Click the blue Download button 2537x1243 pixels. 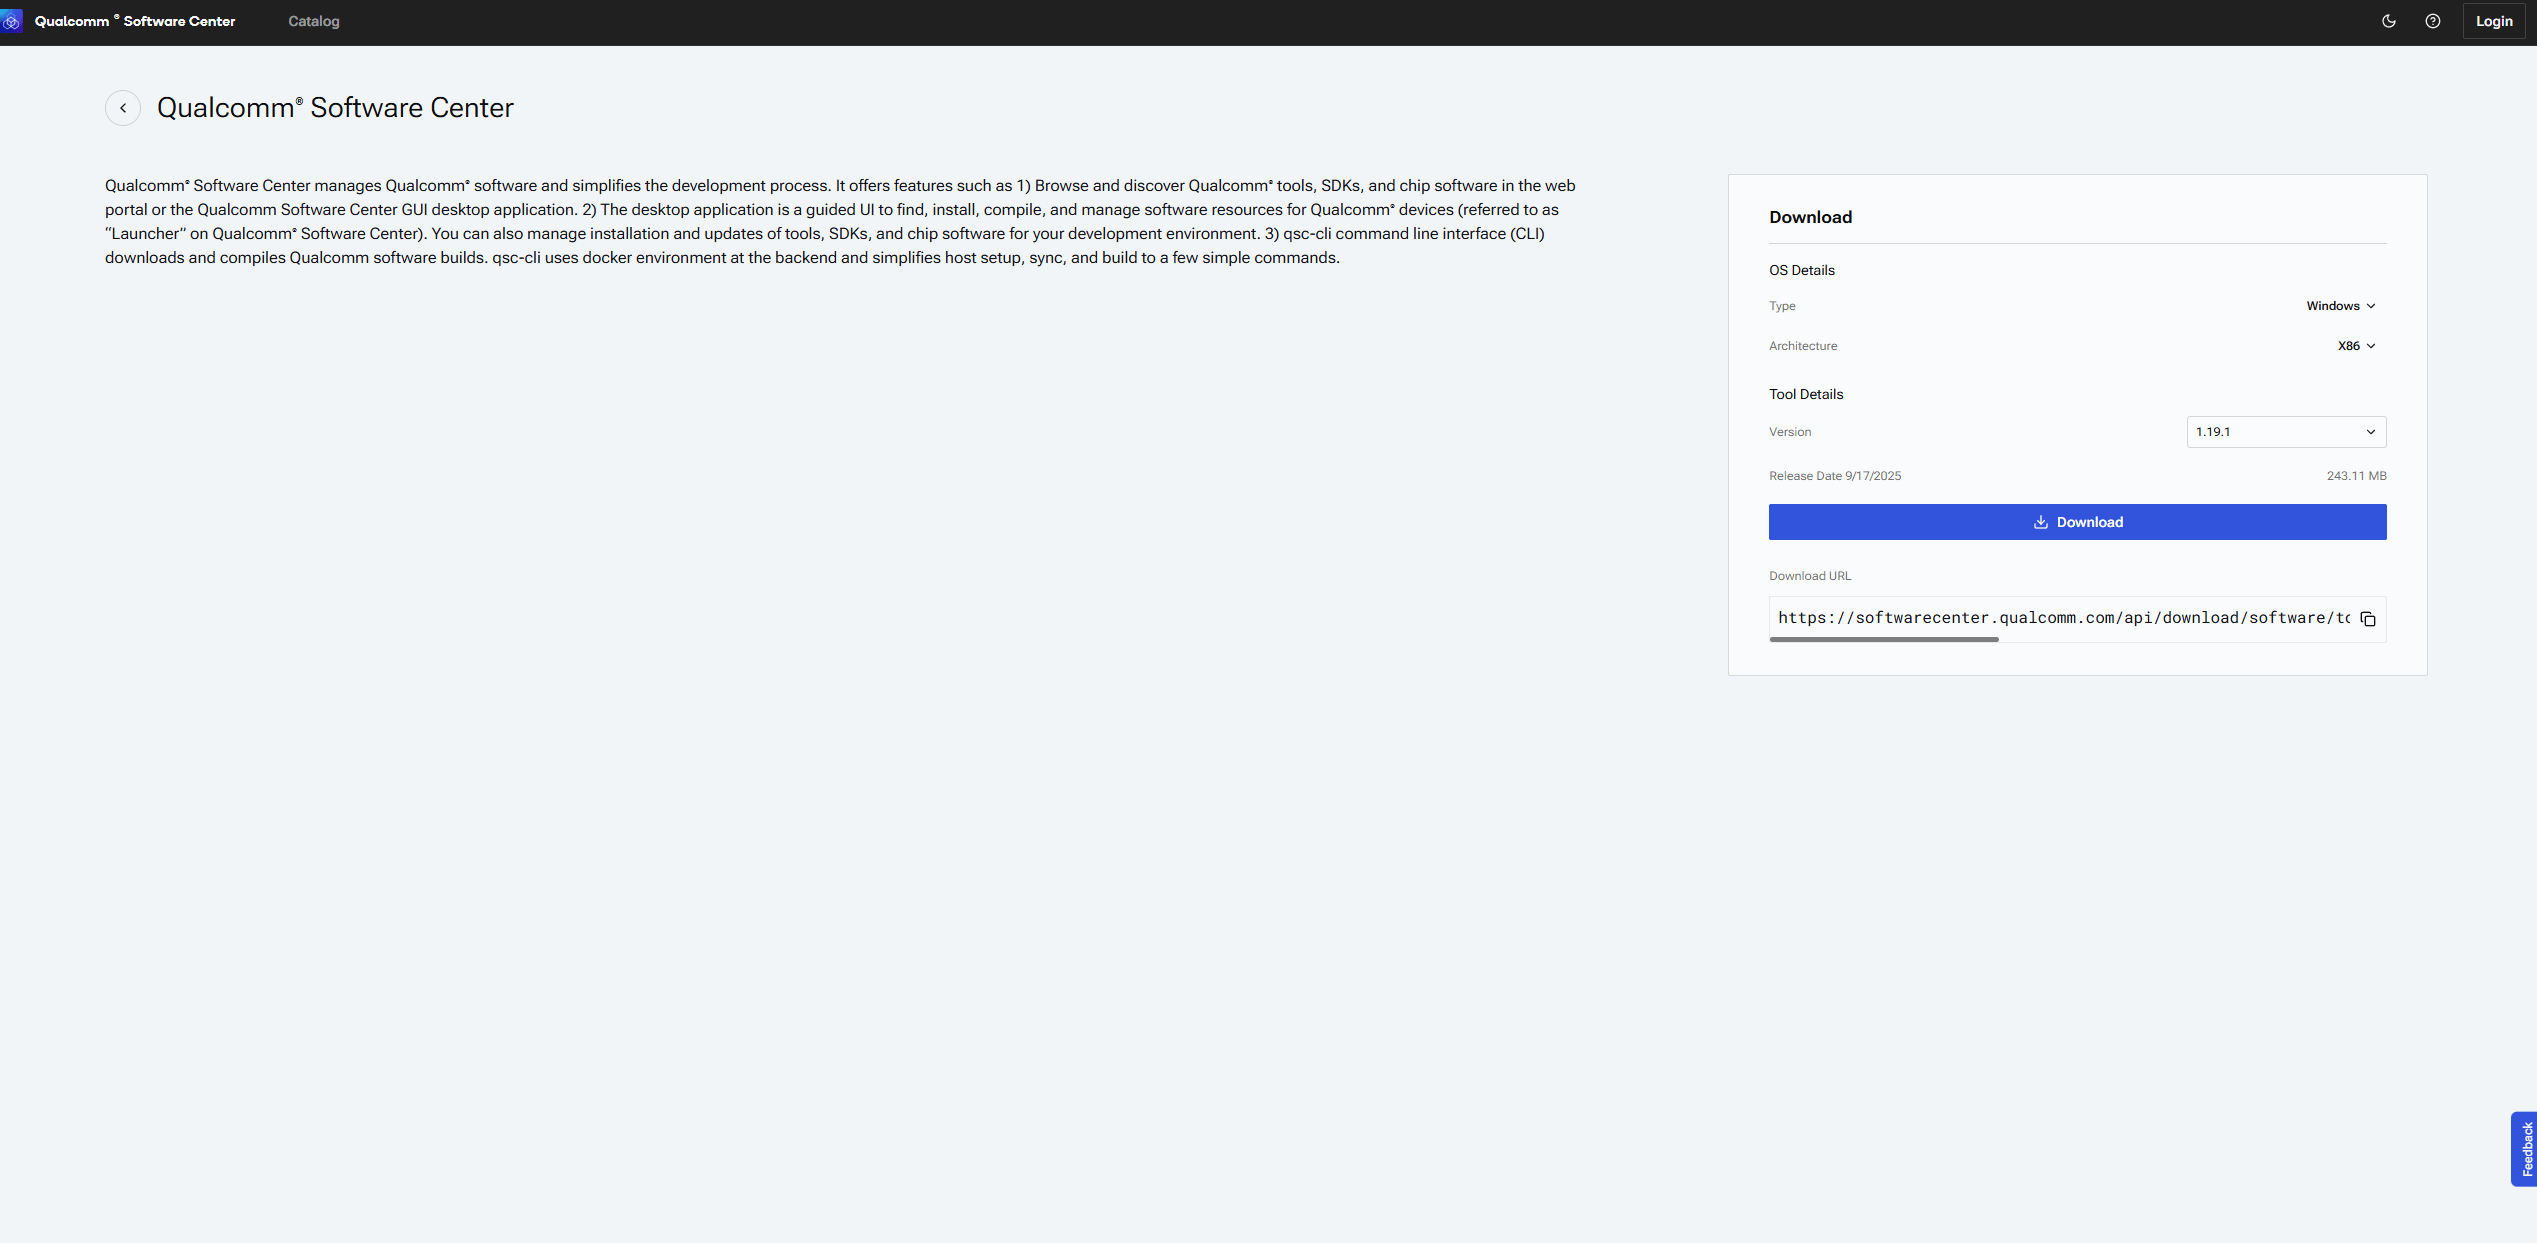point(2077,522)
